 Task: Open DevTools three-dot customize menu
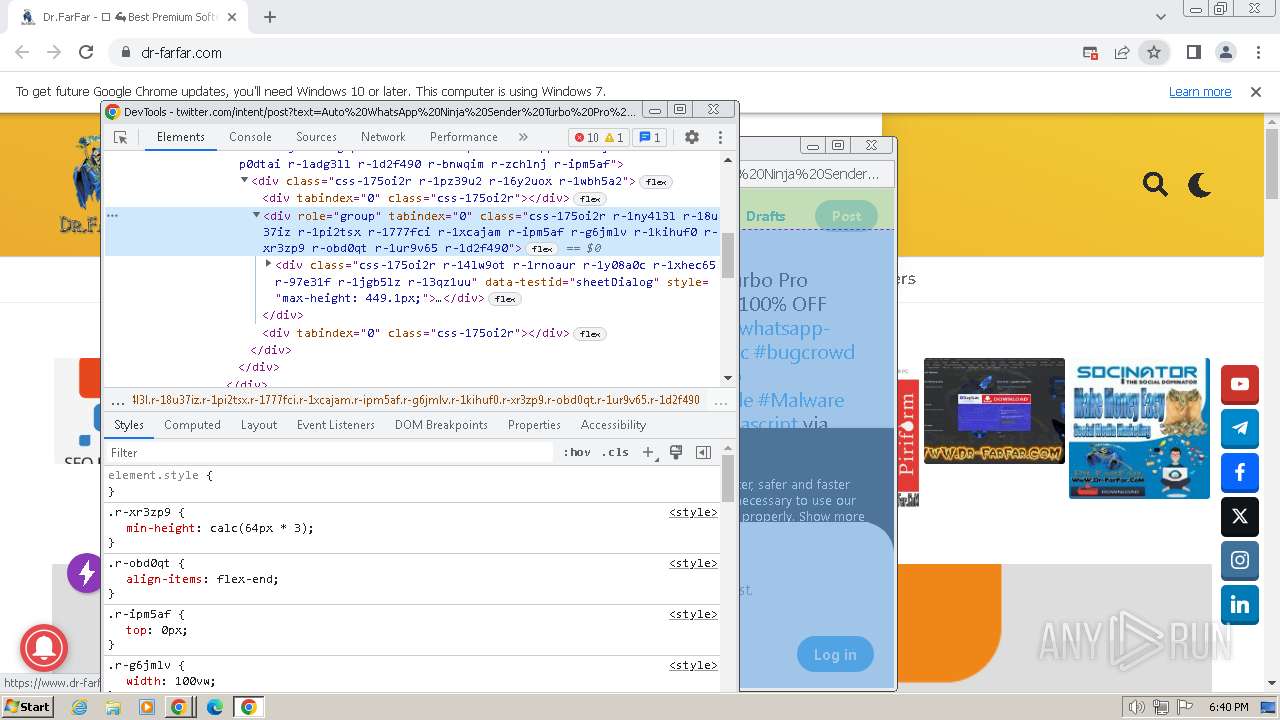[x=720, y=137]
